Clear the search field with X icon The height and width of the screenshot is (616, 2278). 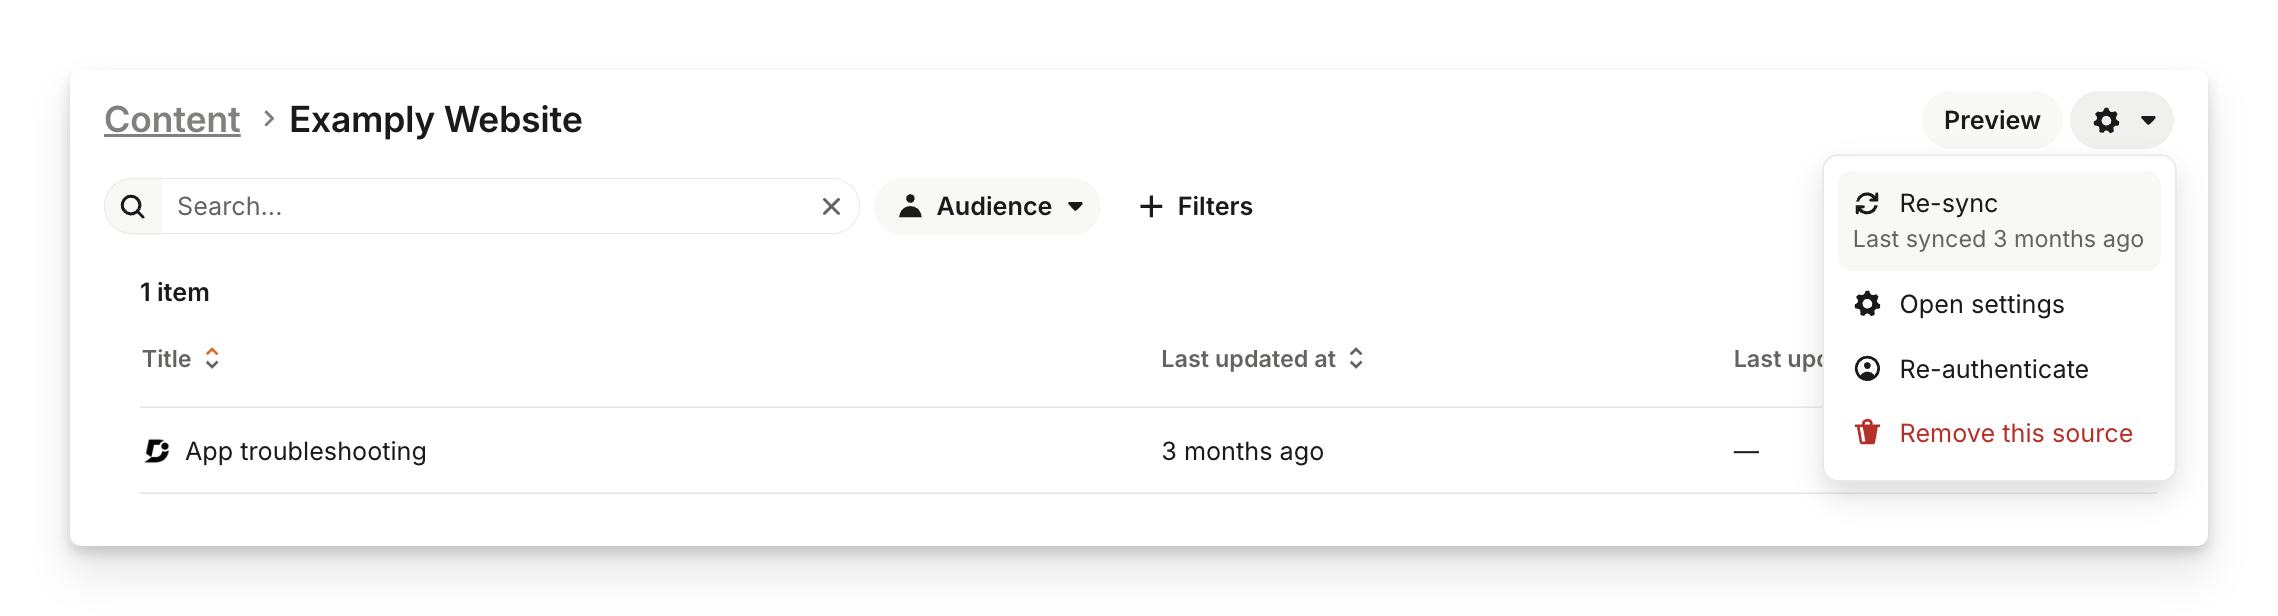(831, 207)
